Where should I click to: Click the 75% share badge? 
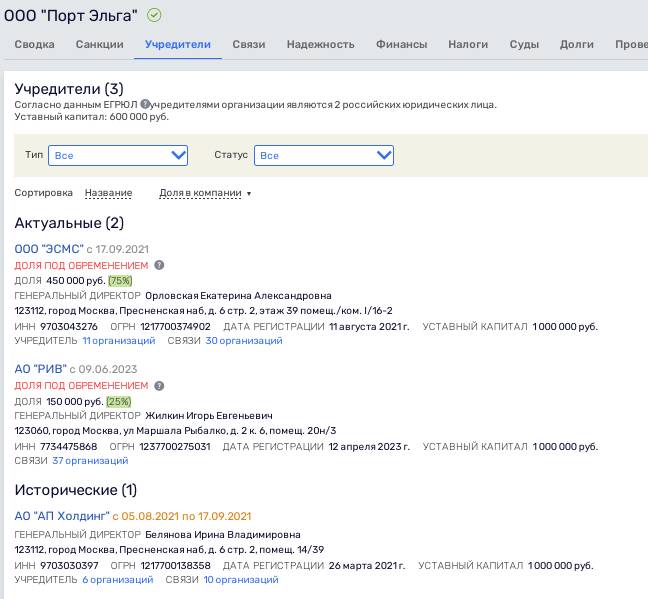coord(120,281)
